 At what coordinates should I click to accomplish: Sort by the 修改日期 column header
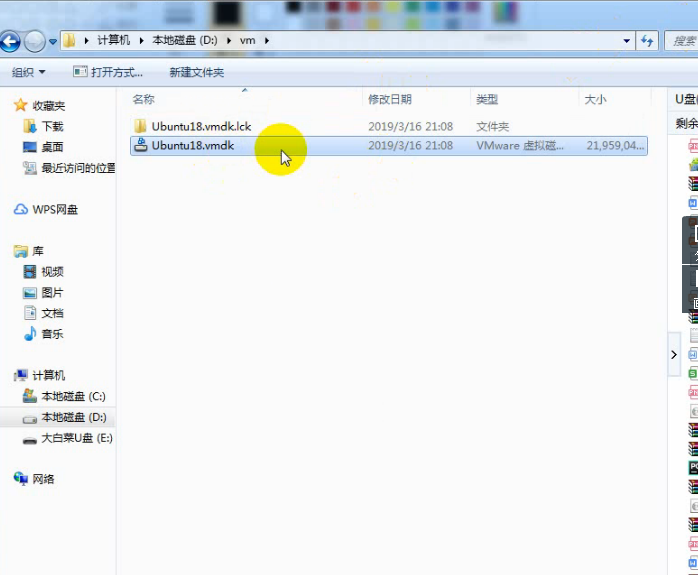pyautogui.click(x=390, y=99)
